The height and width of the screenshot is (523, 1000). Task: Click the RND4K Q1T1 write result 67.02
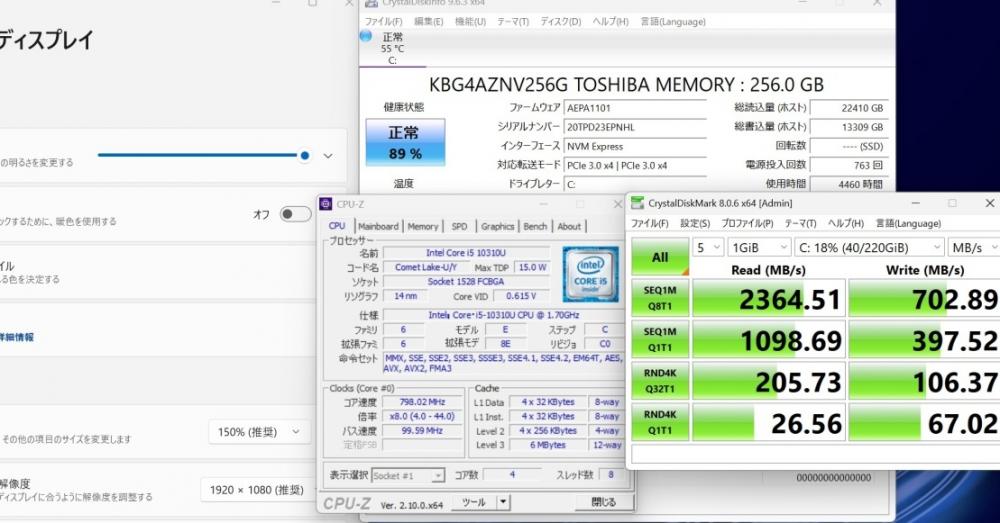tap(925, 422)
